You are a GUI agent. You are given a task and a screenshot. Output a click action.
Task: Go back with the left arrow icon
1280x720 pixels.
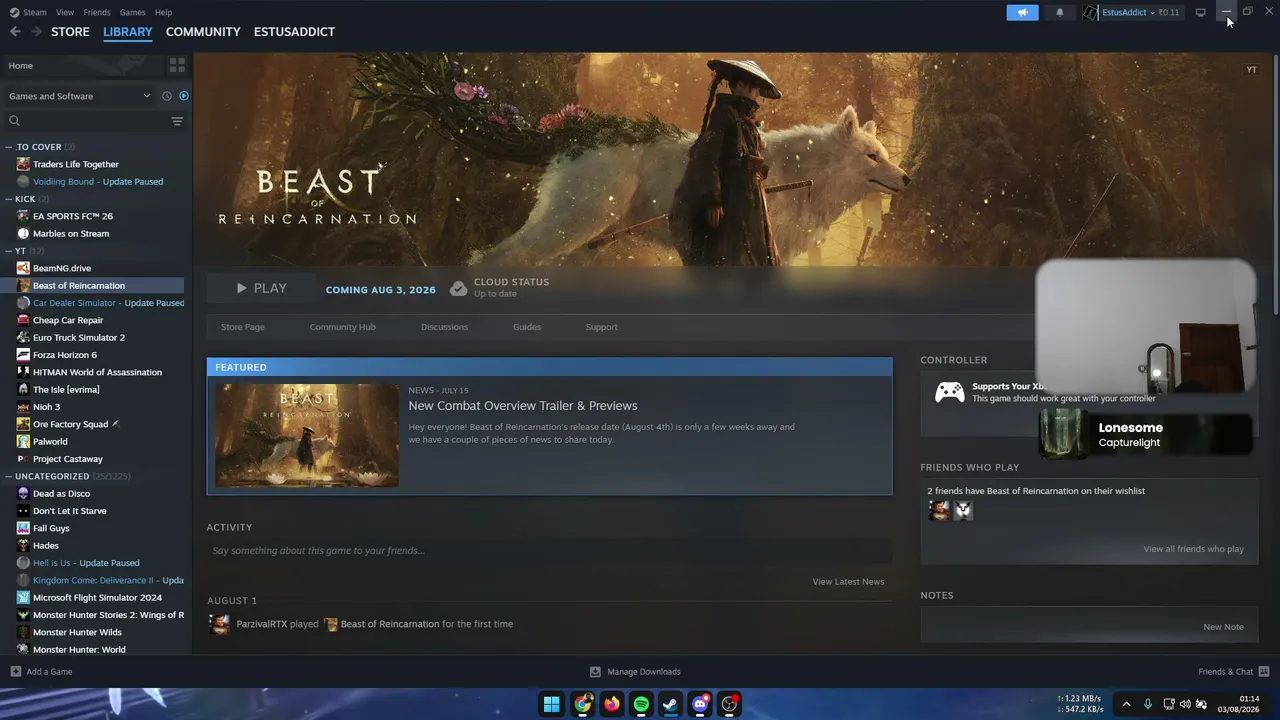point(15,32)
